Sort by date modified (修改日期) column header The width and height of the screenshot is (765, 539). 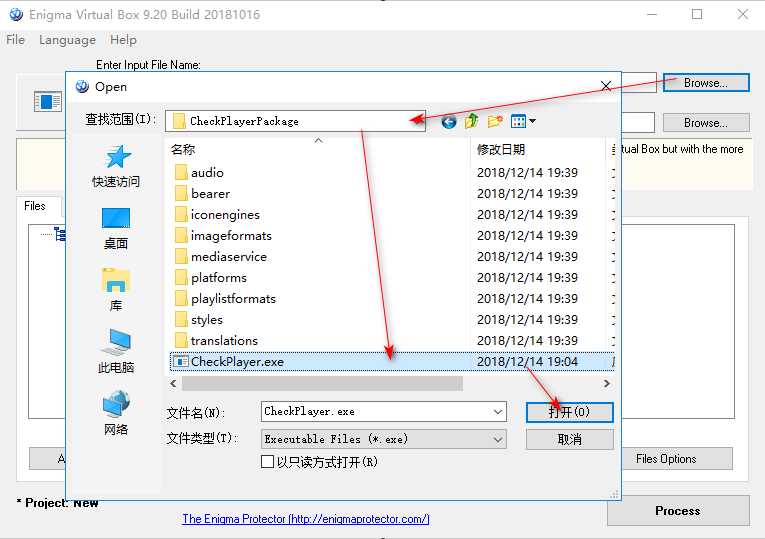537,149
